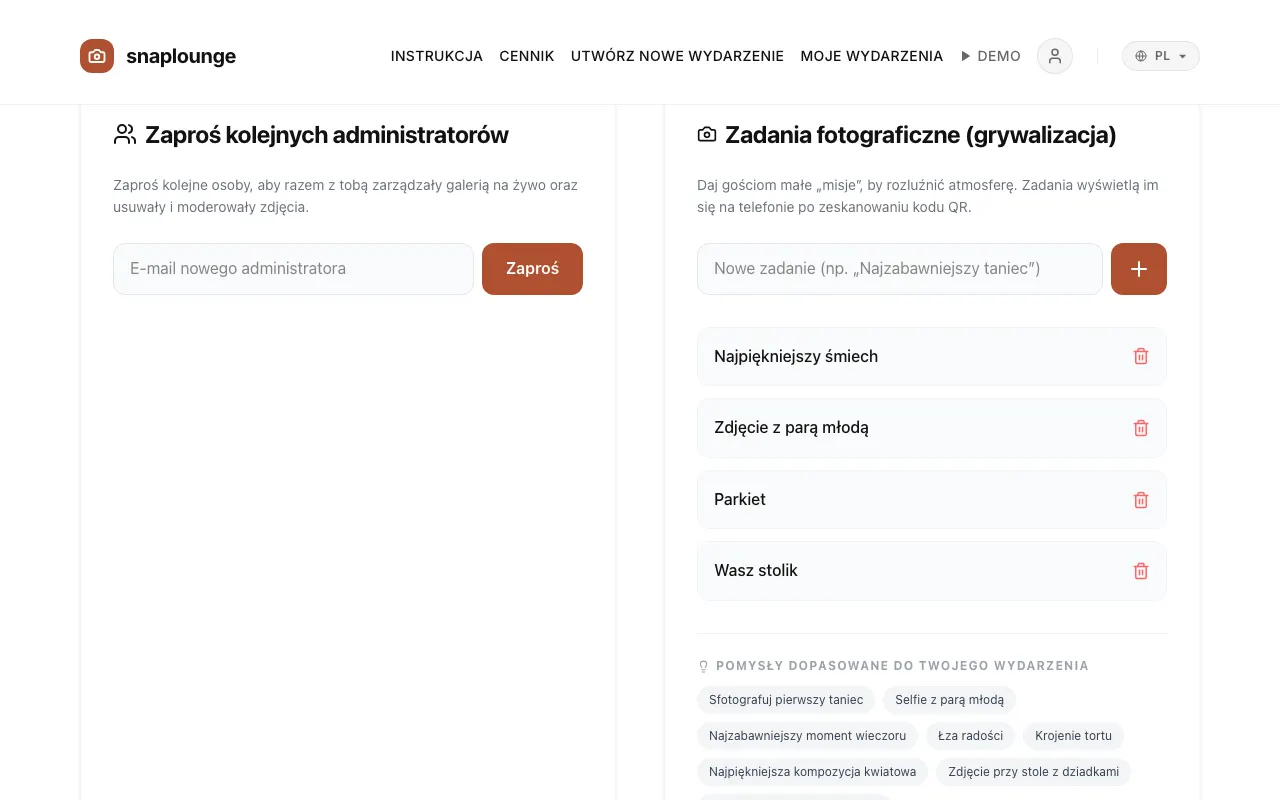Image resolution: width=1280 pixels, height=800 pixels.
Task: Remove the "Wasz stolik" task
Action: tap(1141, 571)
